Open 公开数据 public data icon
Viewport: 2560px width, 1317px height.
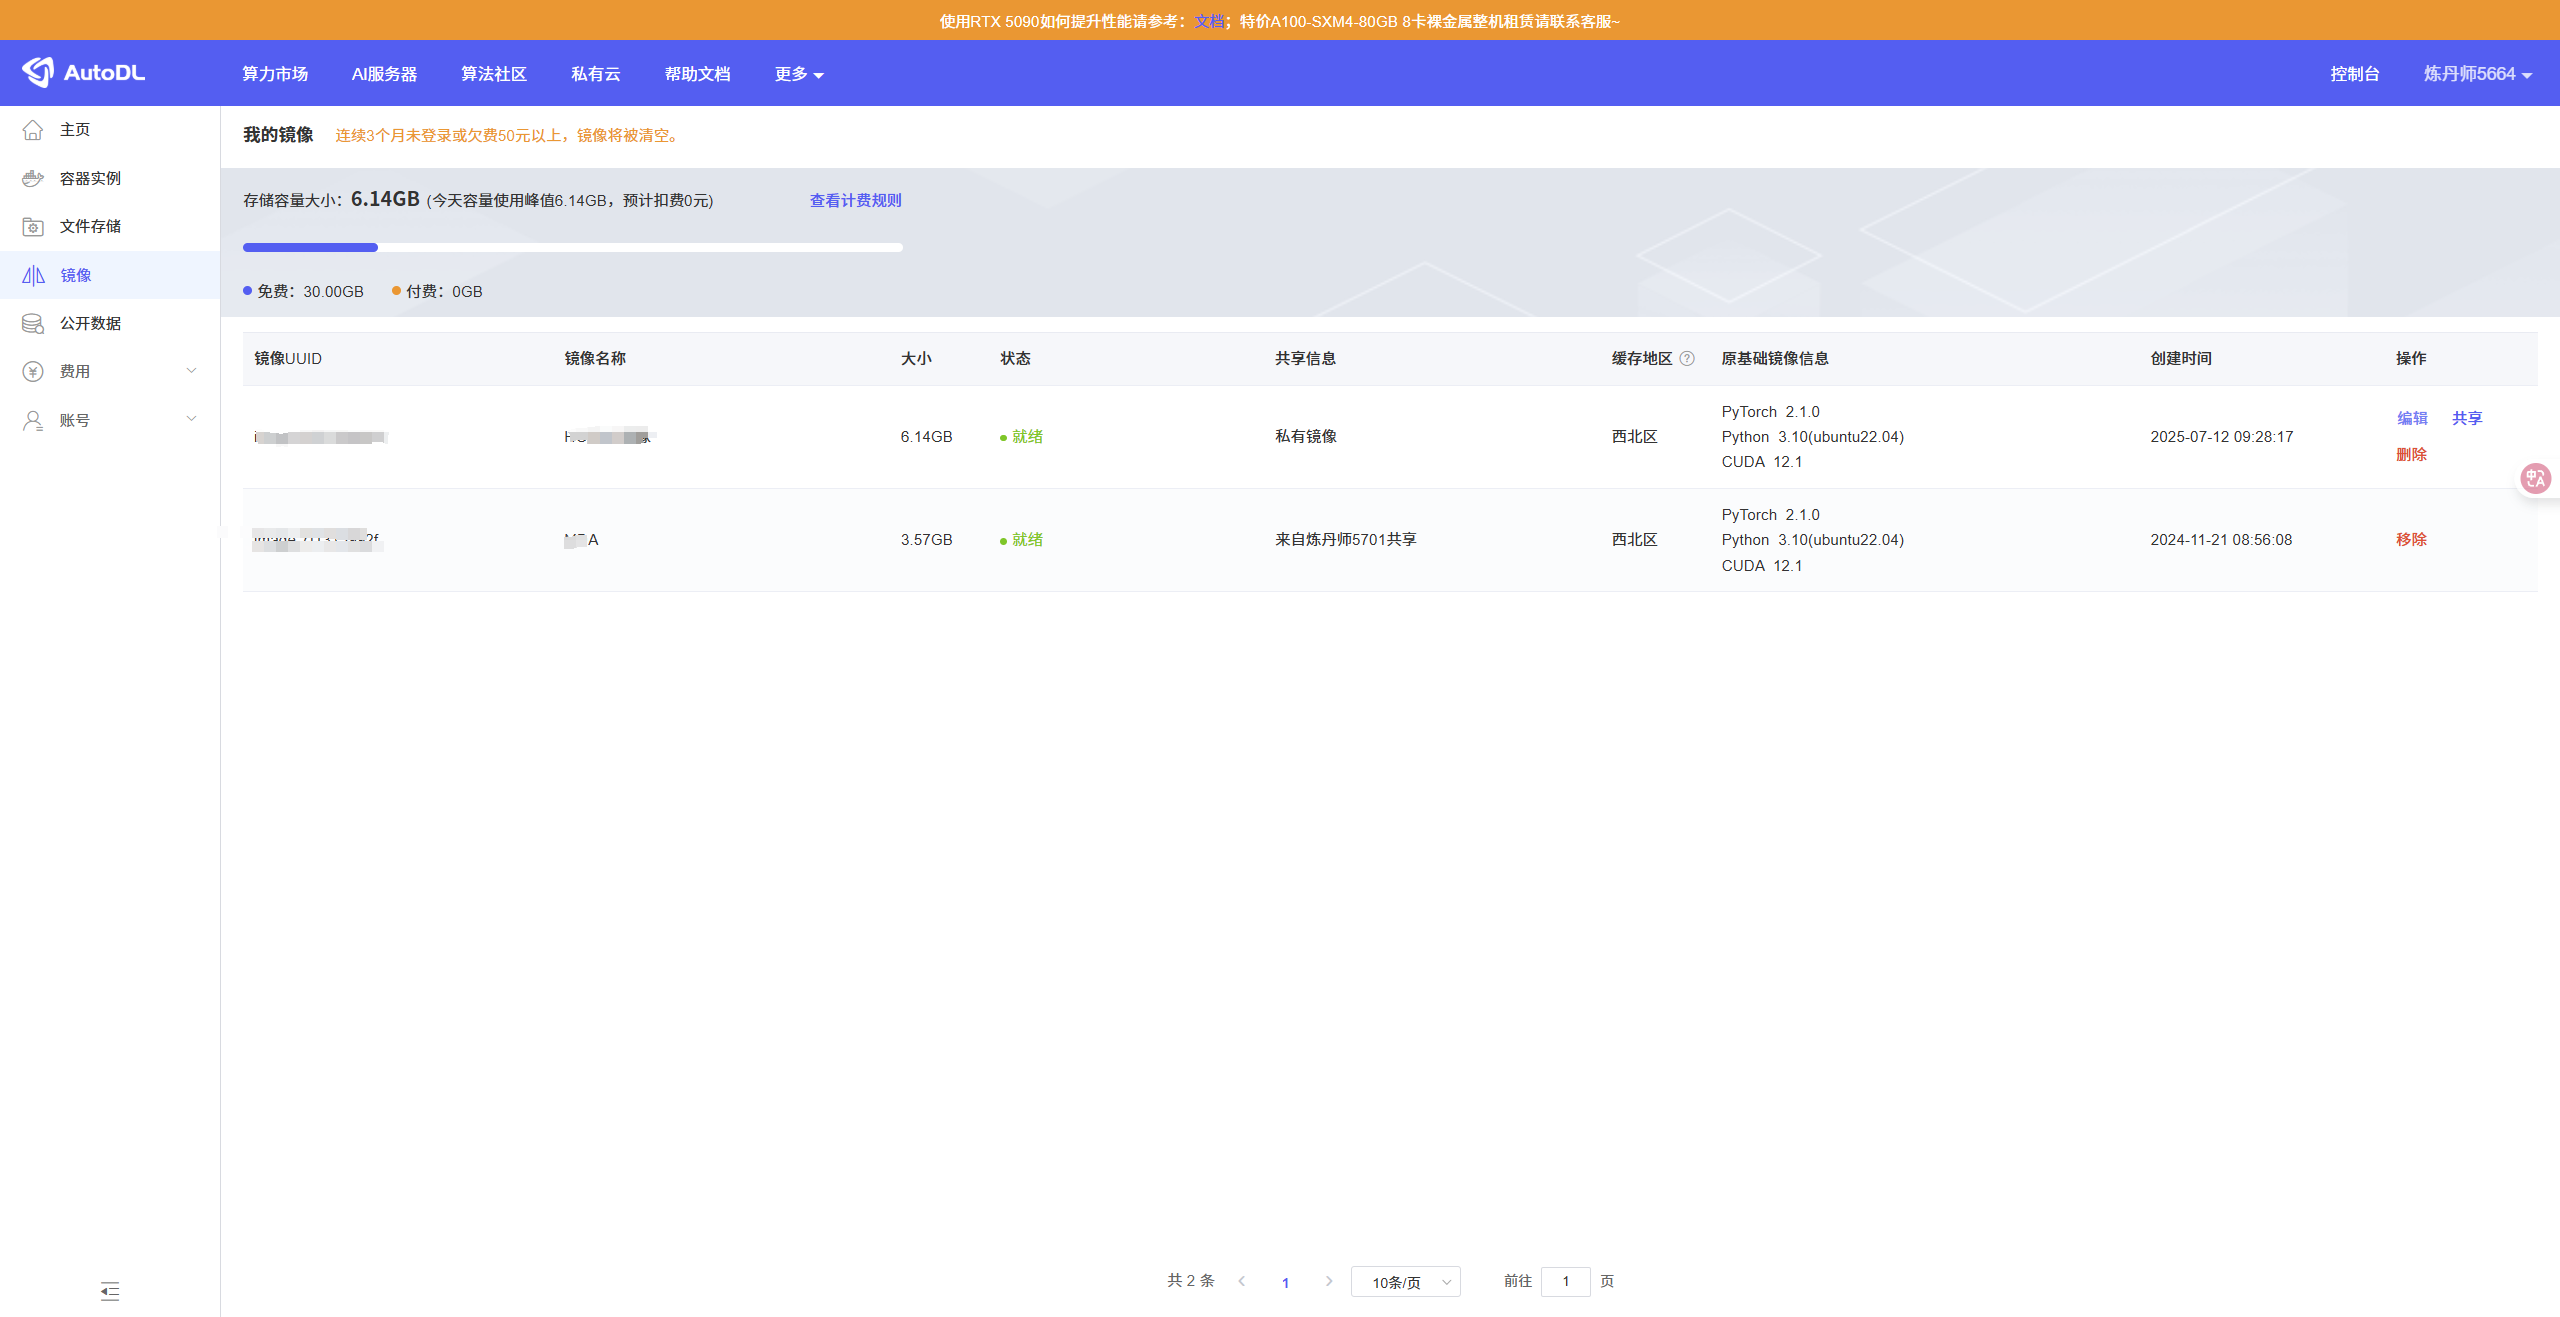point(33,324)
